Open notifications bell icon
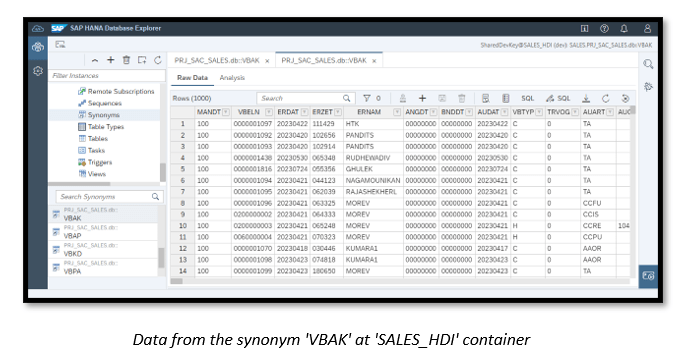 coord(624,29)
